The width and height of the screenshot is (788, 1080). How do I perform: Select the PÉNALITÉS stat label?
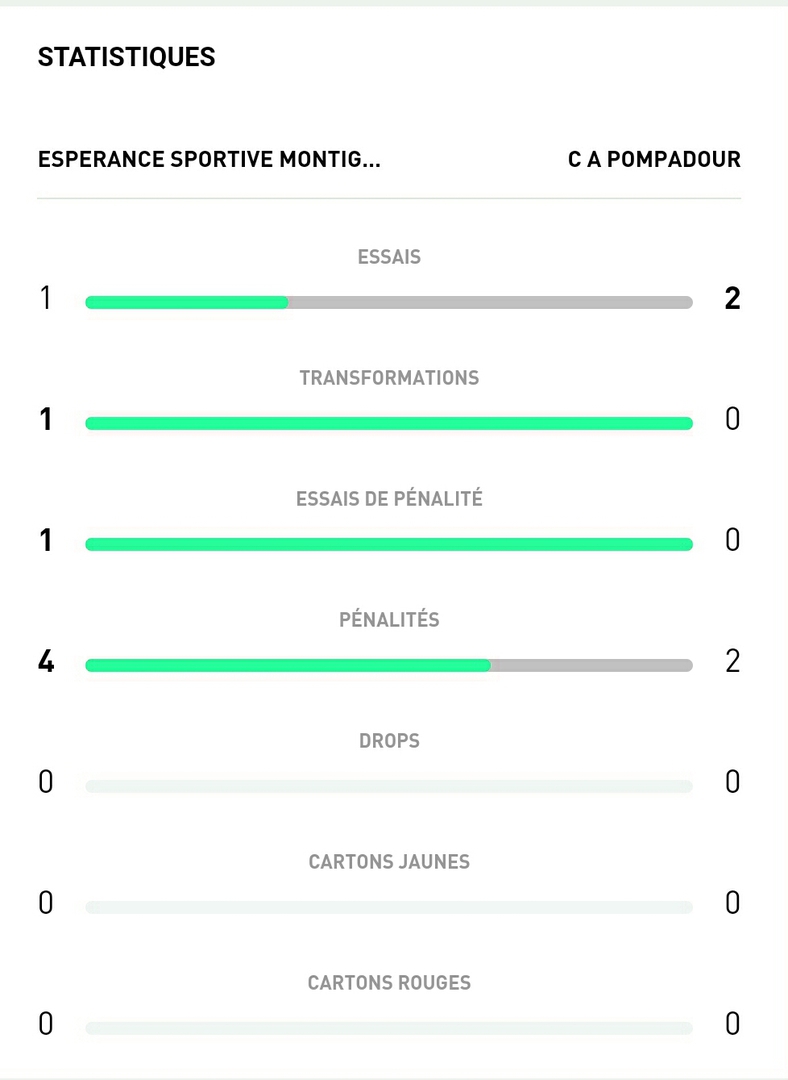pyautogui.click(x=389, y=620)
